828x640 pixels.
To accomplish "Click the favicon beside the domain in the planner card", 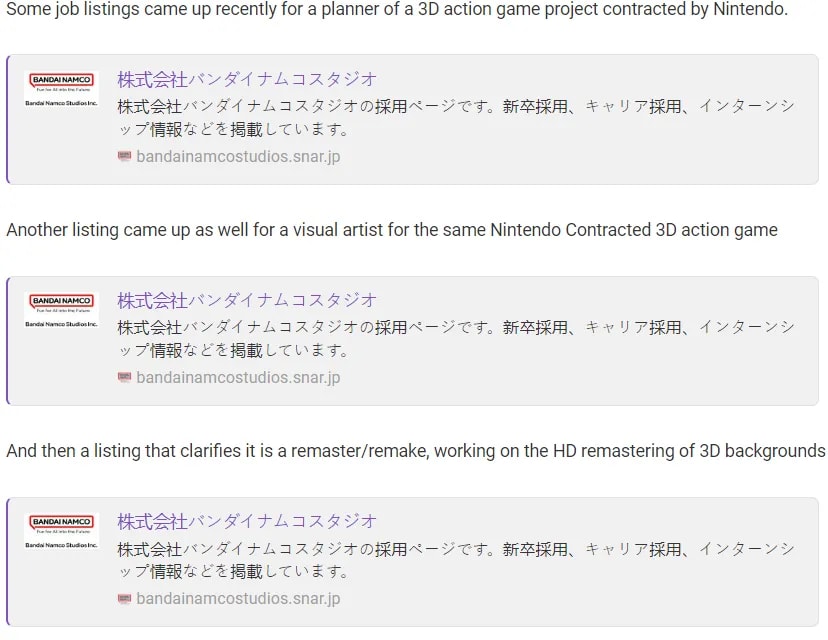I will point(124,156).
